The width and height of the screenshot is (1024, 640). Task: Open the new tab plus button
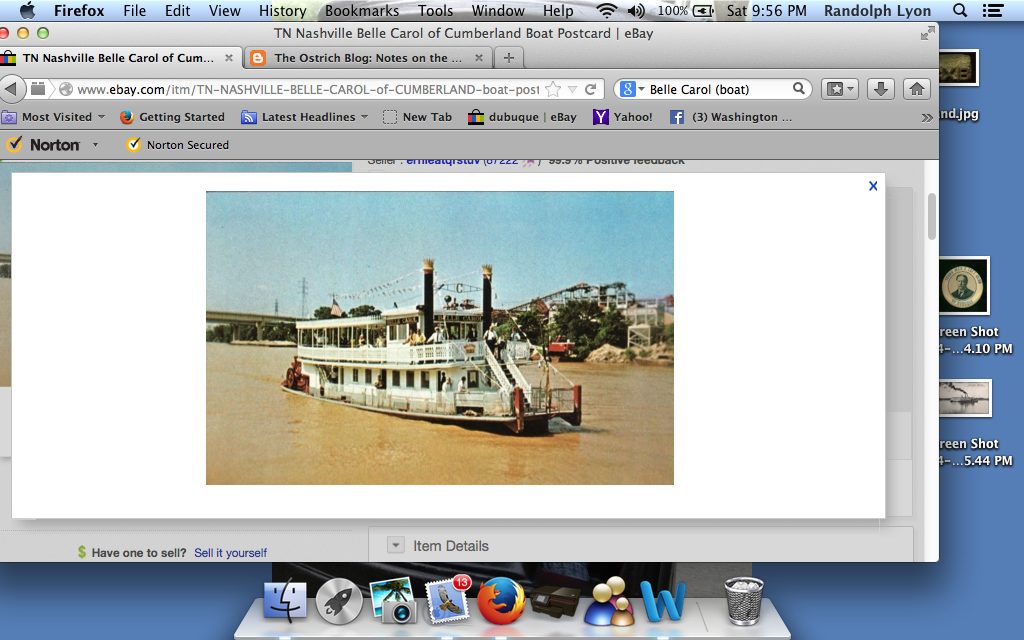pos(509,58)
